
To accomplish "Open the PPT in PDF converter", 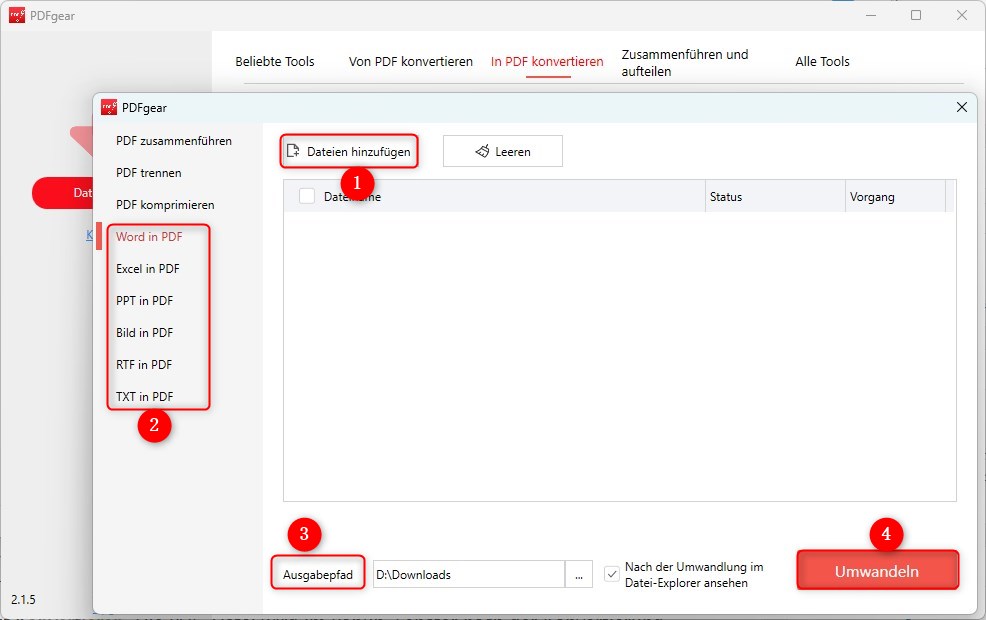I will pyautogui.click(x=144, y=301).
